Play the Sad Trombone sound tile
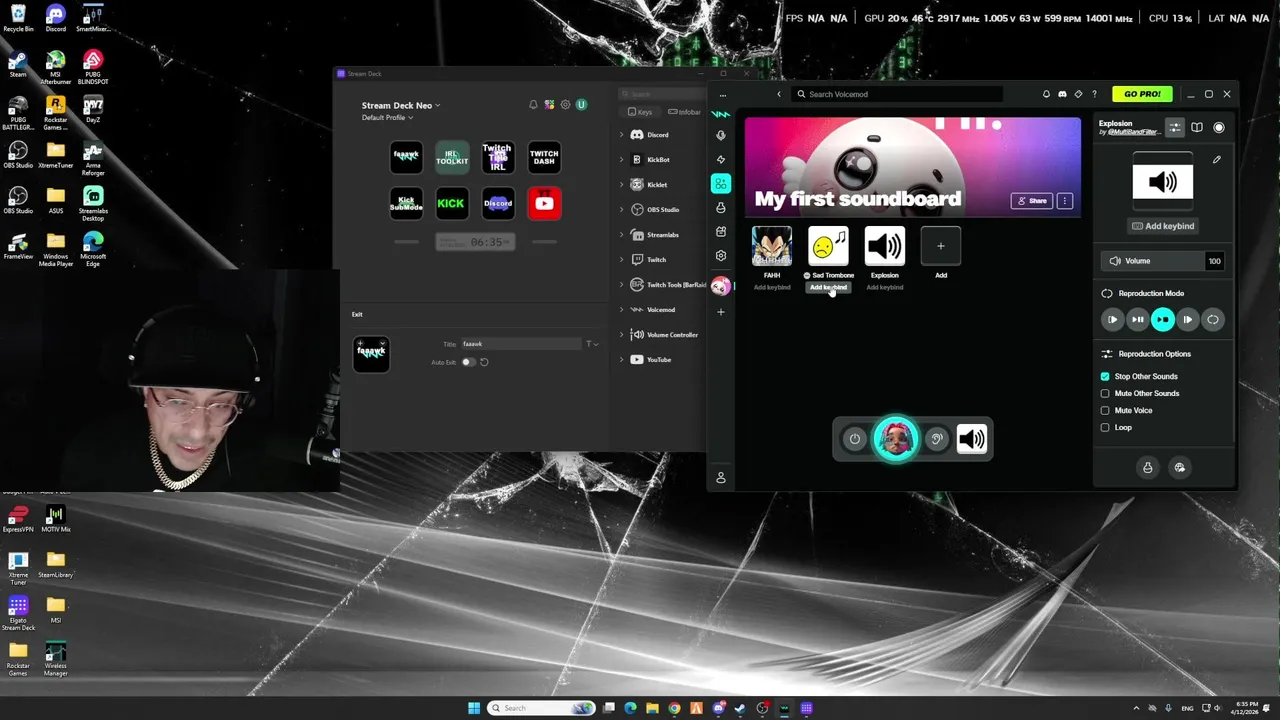The image size is (1280, 720). (x=828, y=246)
